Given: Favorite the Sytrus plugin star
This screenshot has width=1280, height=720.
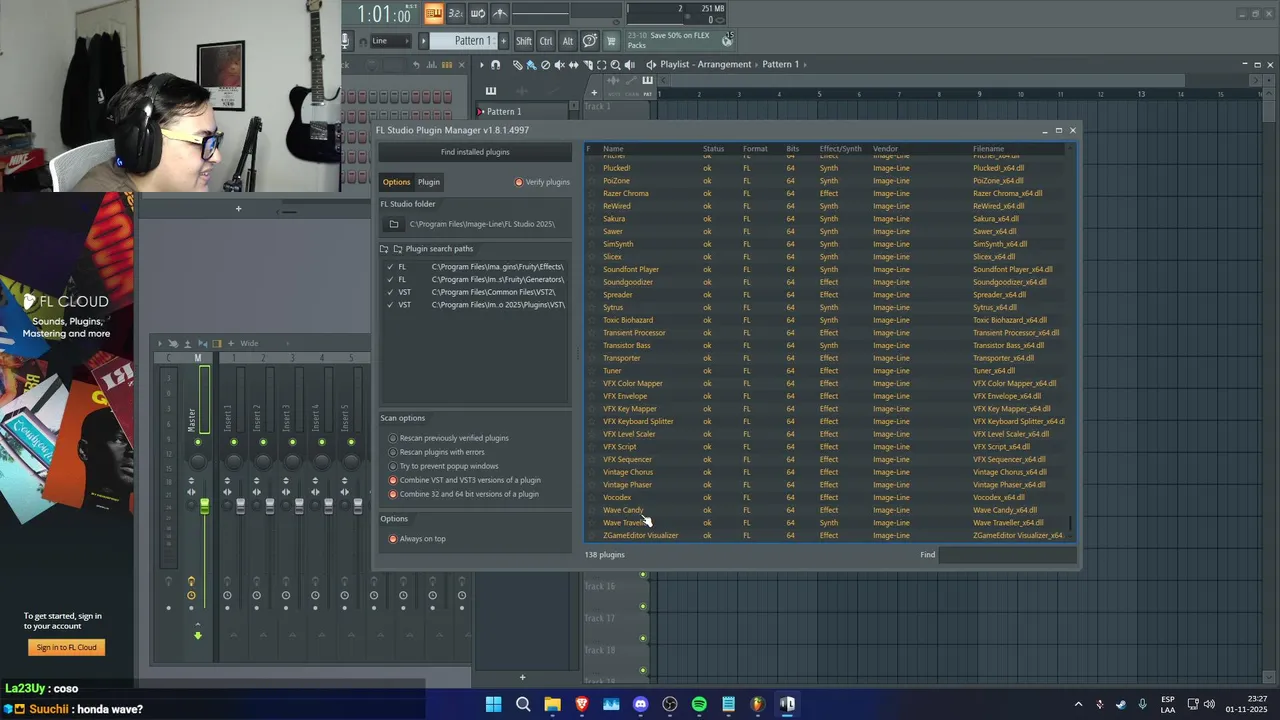Looking at the screenshot, I should point(591,308).
